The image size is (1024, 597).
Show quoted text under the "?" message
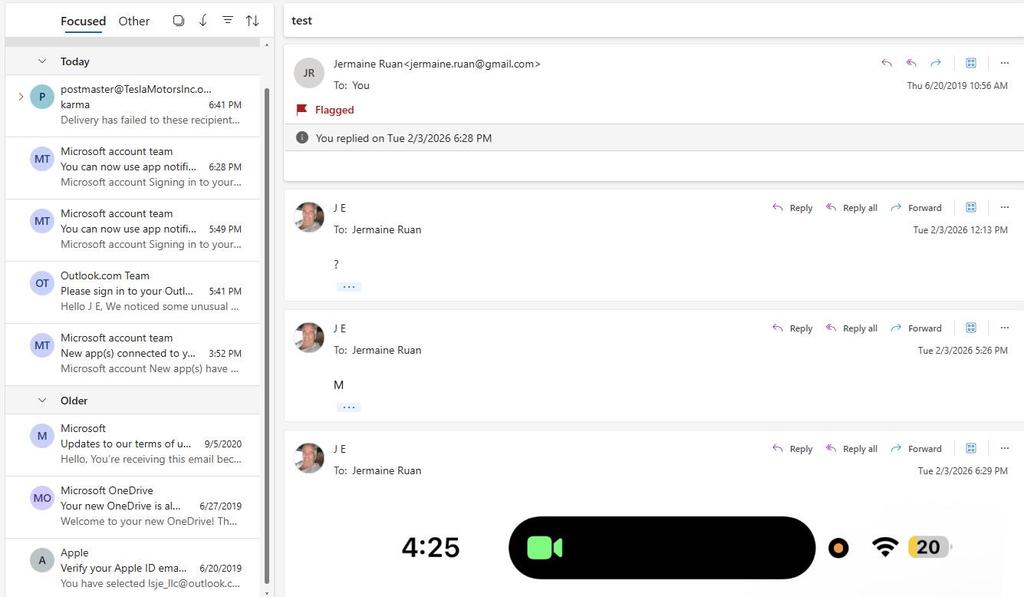pos(348,287)
